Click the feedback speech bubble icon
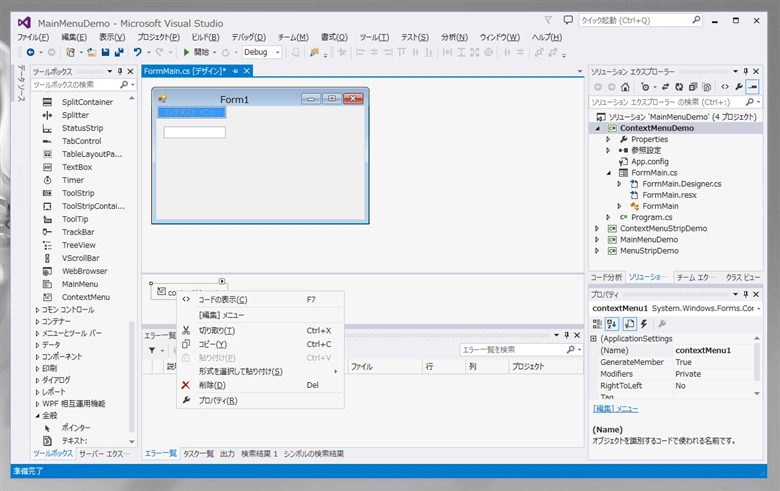The width and height of the screenshot is (780, 491). pos(568,20)
